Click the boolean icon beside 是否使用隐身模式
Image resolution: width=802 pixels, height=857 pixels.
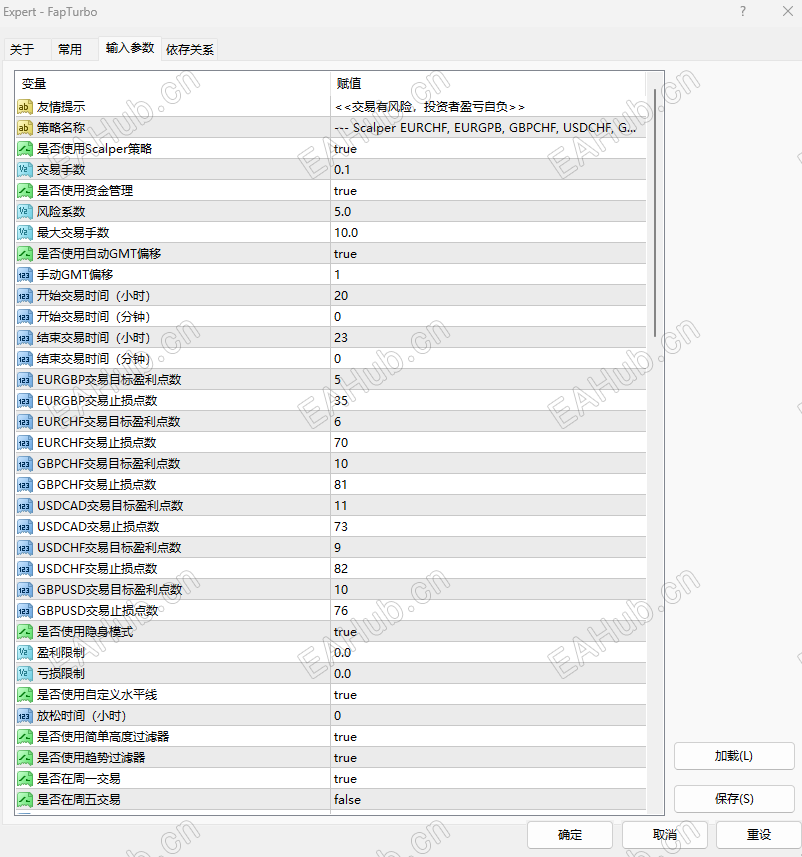tap(25, 632)
